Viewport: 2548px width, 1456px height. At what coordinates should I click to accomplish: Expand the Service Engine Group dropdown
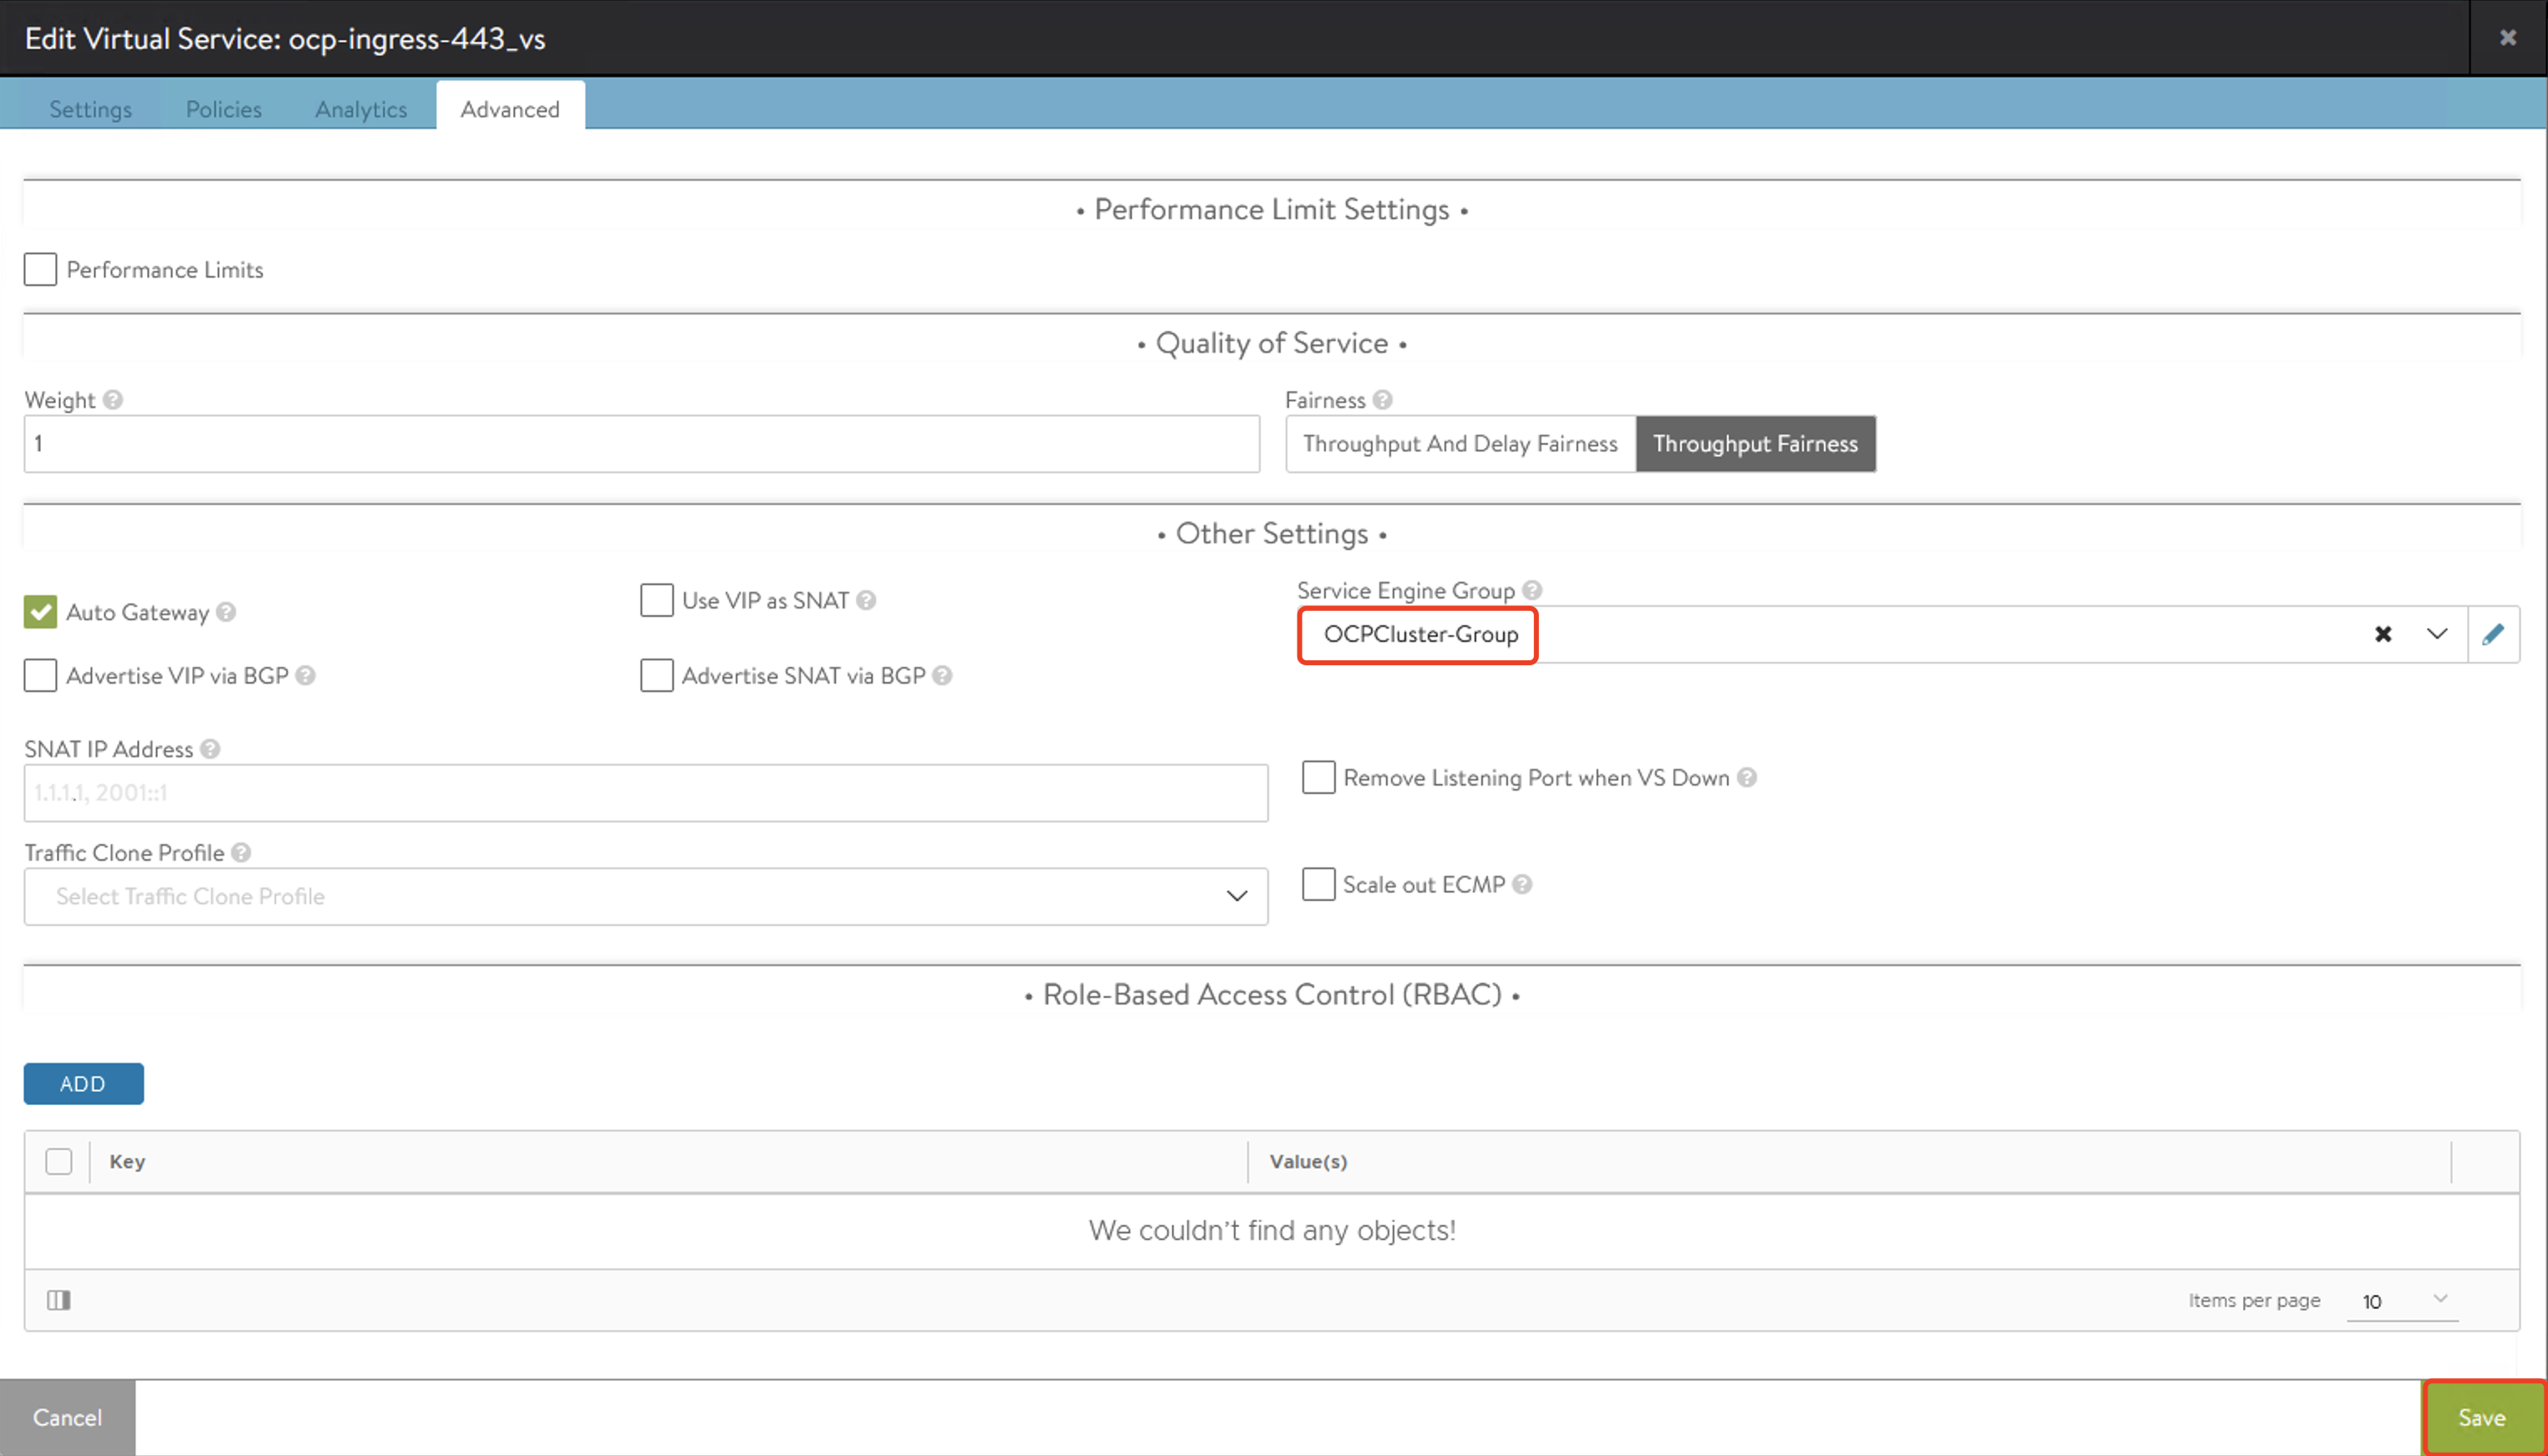point(2437,634)
